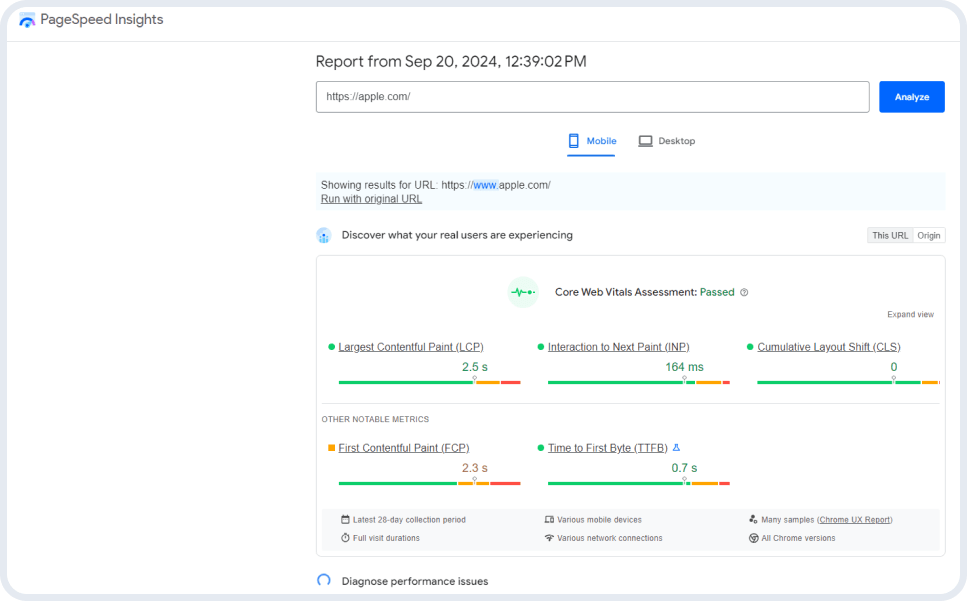Click the real users experience icon
Viewport: 967px width, 601px height.
[324, 235]
